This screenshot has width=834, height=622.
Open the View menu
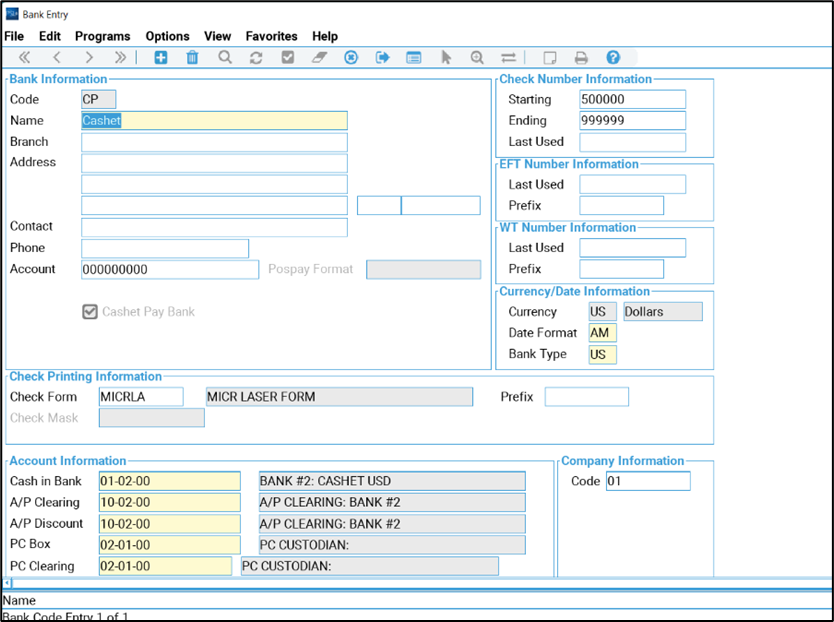pos(218,36)
